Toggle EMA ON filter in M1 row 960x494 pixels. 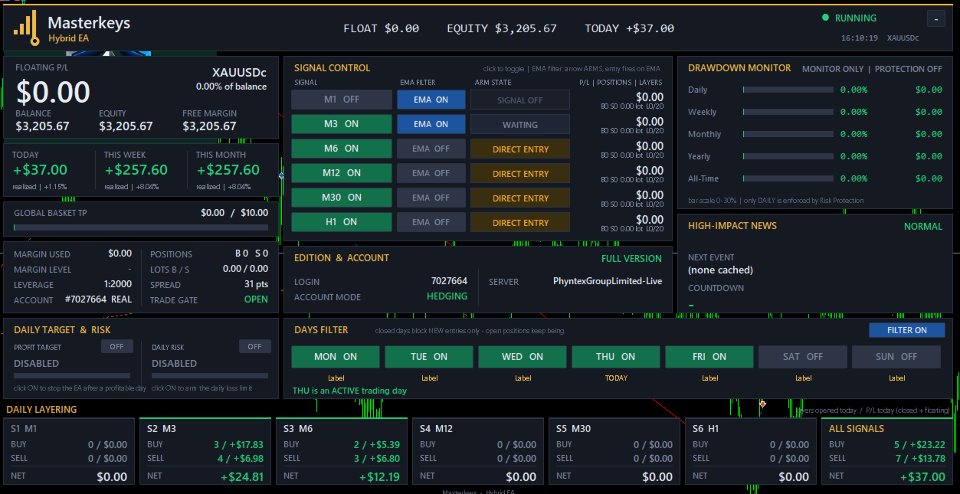tap(431, 100)
